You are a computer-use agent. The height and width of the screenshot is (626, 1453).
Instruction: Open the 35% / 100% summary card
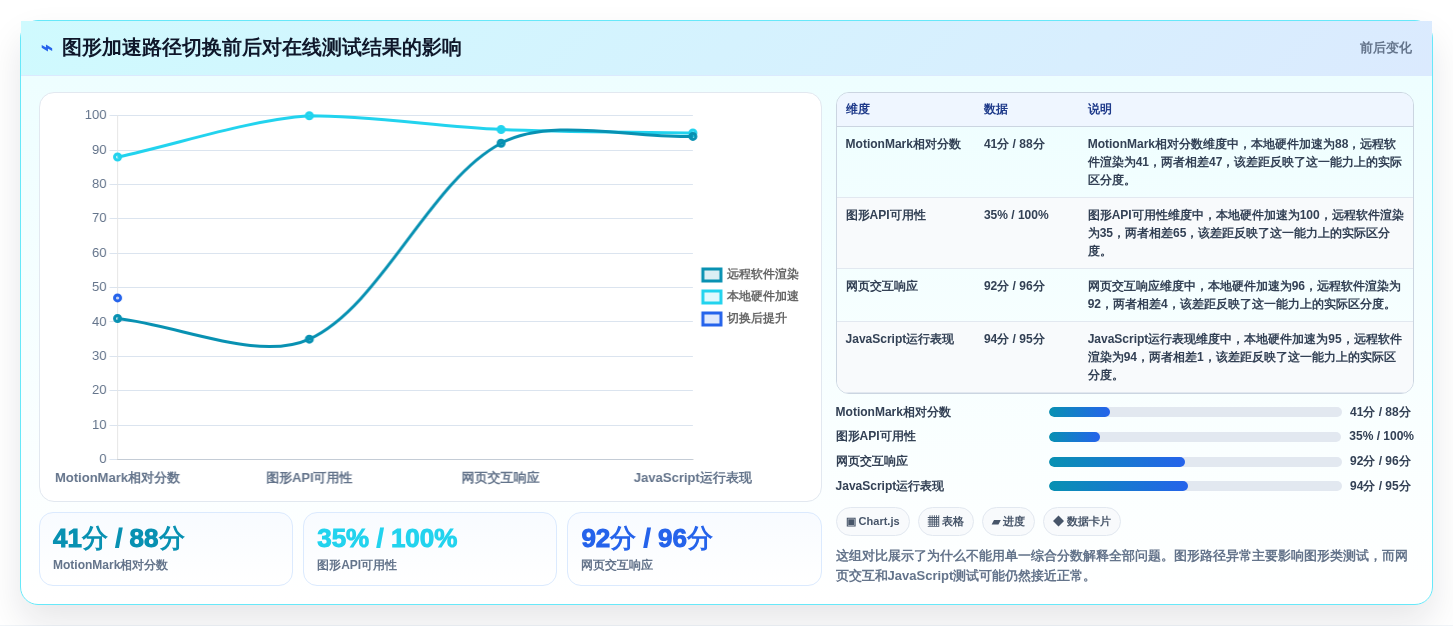tap(430, 549)
